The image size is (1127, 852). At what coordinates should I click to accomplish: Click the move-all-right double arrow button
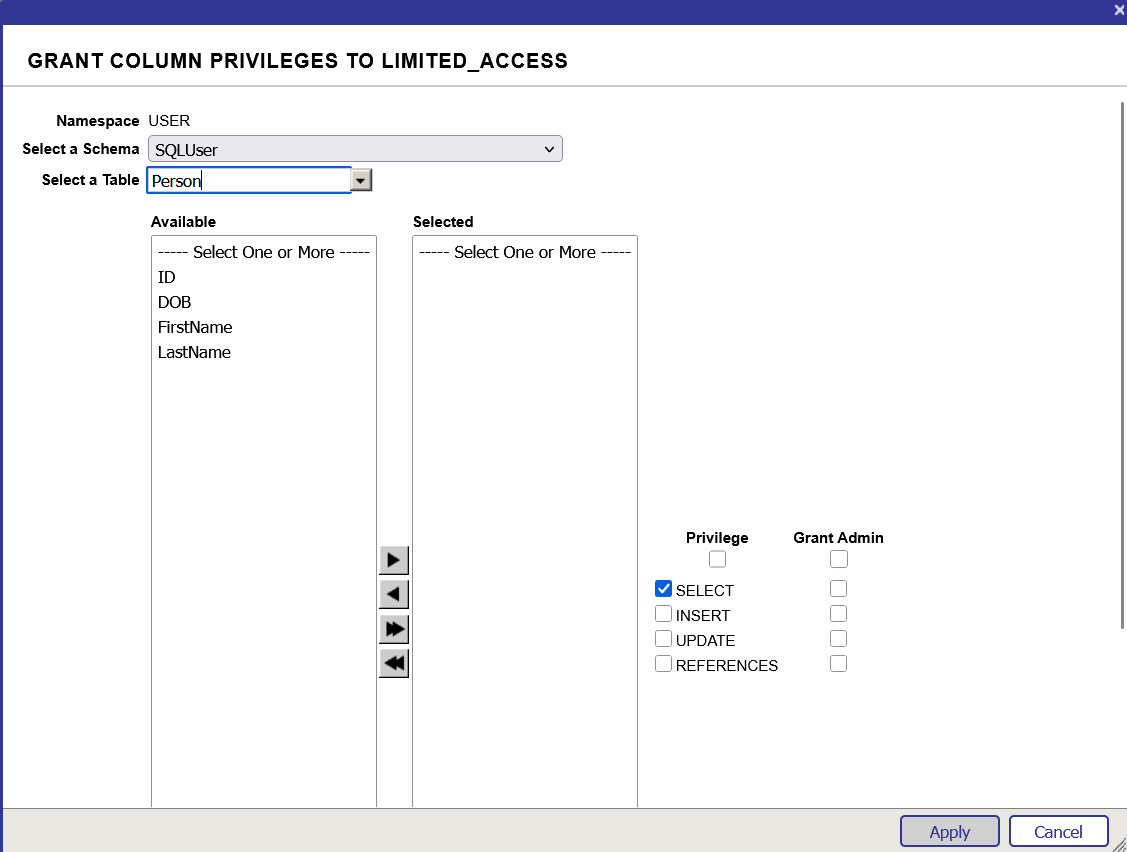click(394, 629)
